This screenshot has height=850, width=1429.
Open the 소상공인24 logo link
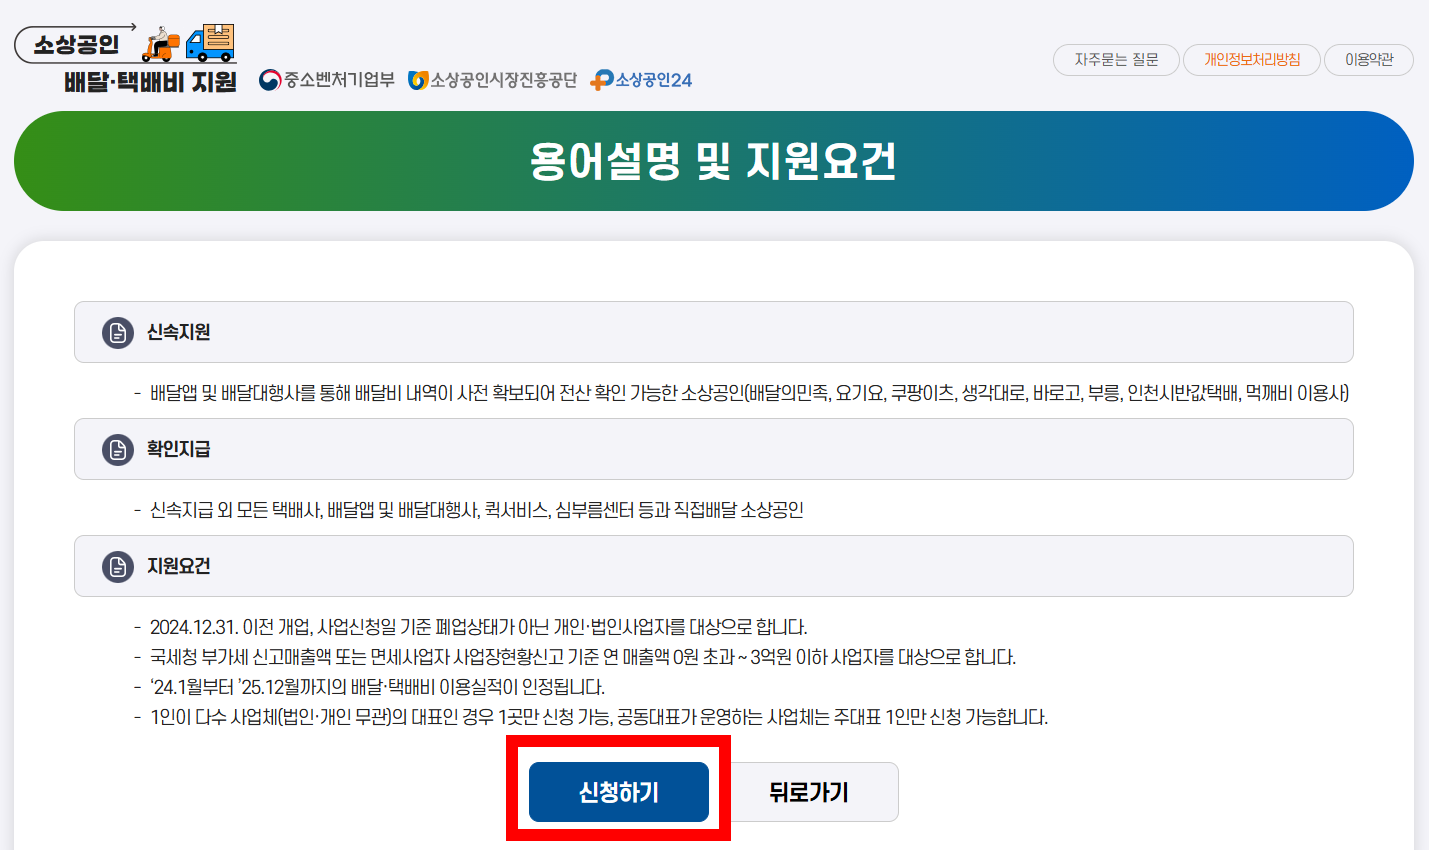(x=641, y=80)
